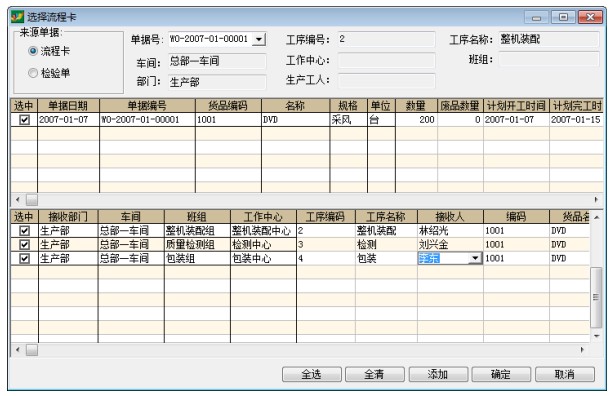Viewport: 614px width, 396px height.
Task: Toggle checkbox of 整机装配组 row
Action: tap(24, 231)
